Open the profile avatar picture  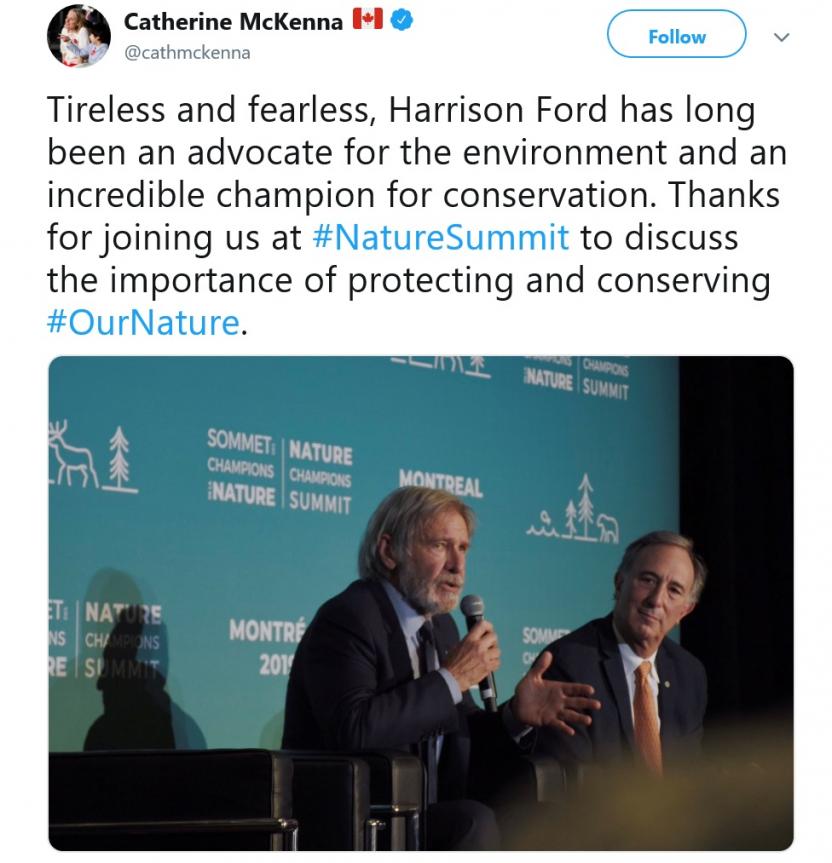[78, 35]
